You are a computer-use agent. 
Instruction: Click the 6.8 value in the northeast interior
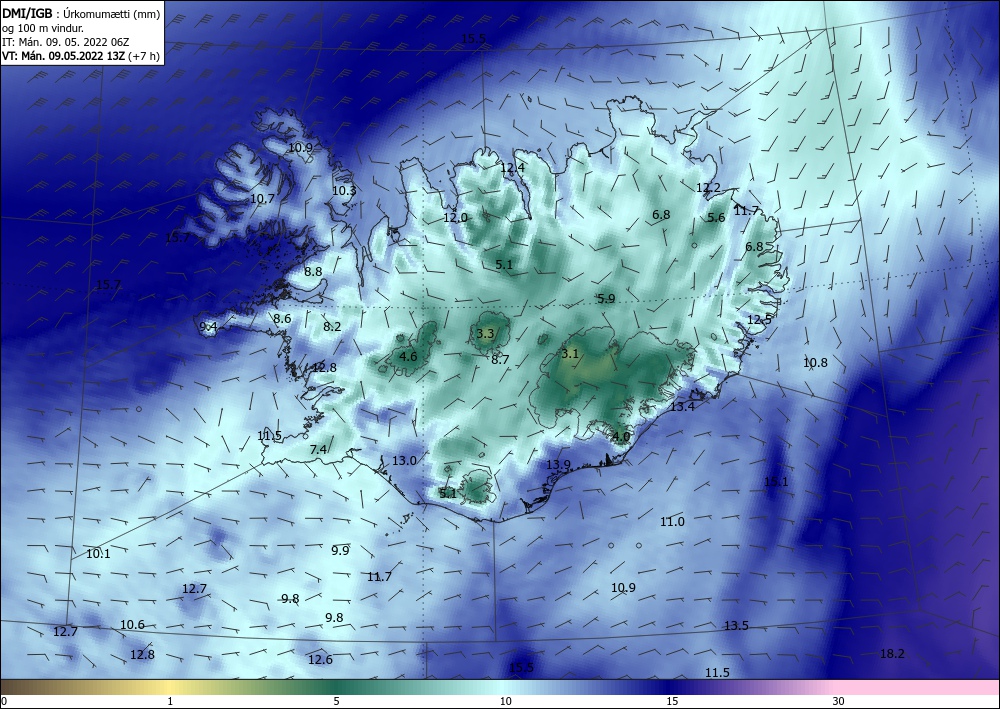pos(661,215)
